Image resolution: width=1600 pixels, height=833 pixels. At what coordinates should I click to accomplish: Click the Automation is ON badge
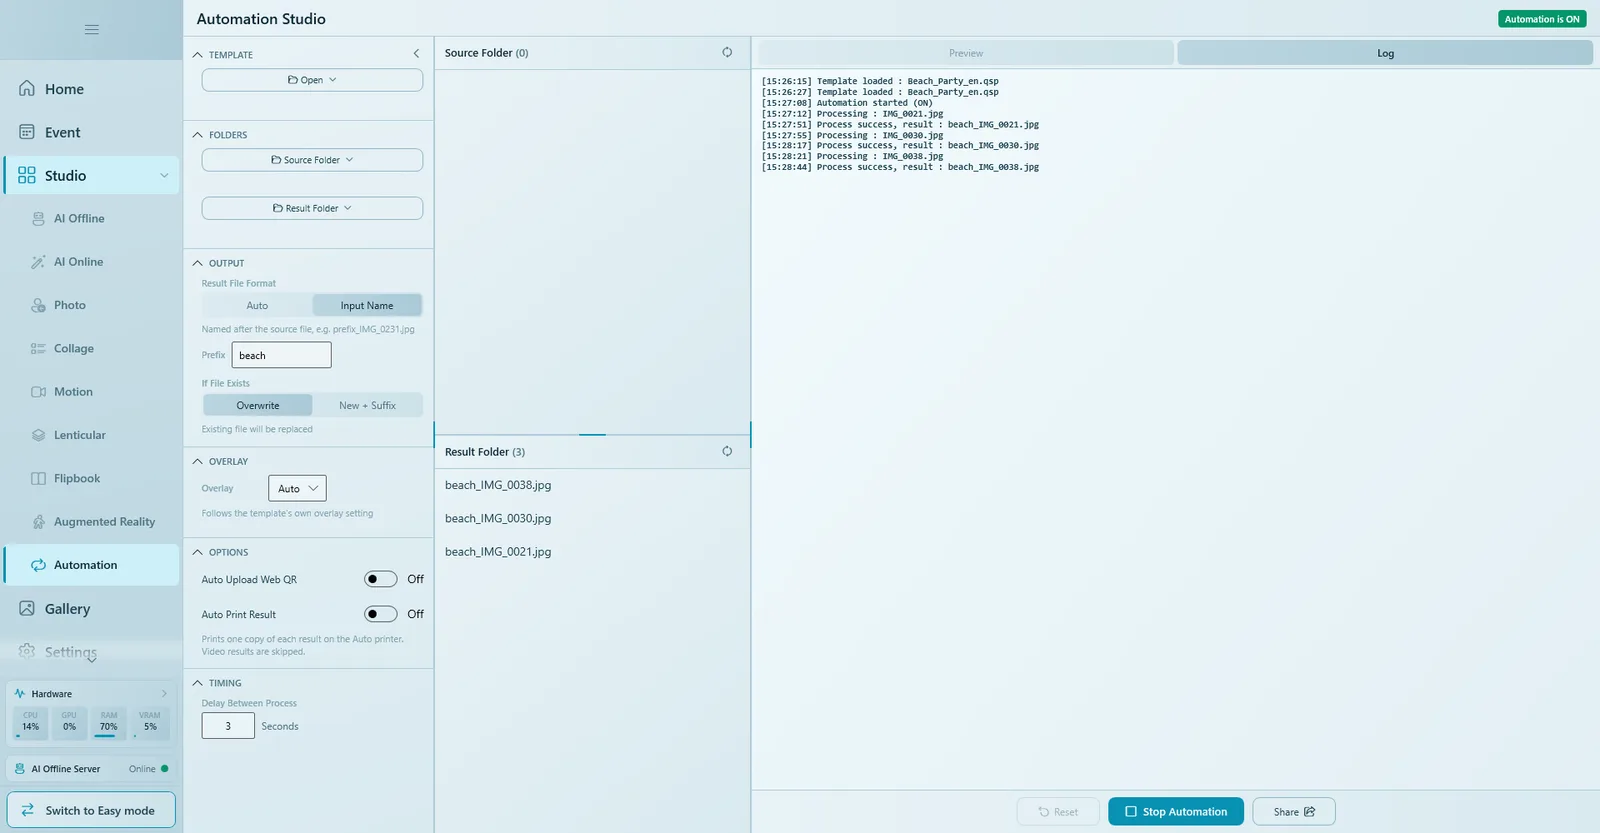[1542, 19]
